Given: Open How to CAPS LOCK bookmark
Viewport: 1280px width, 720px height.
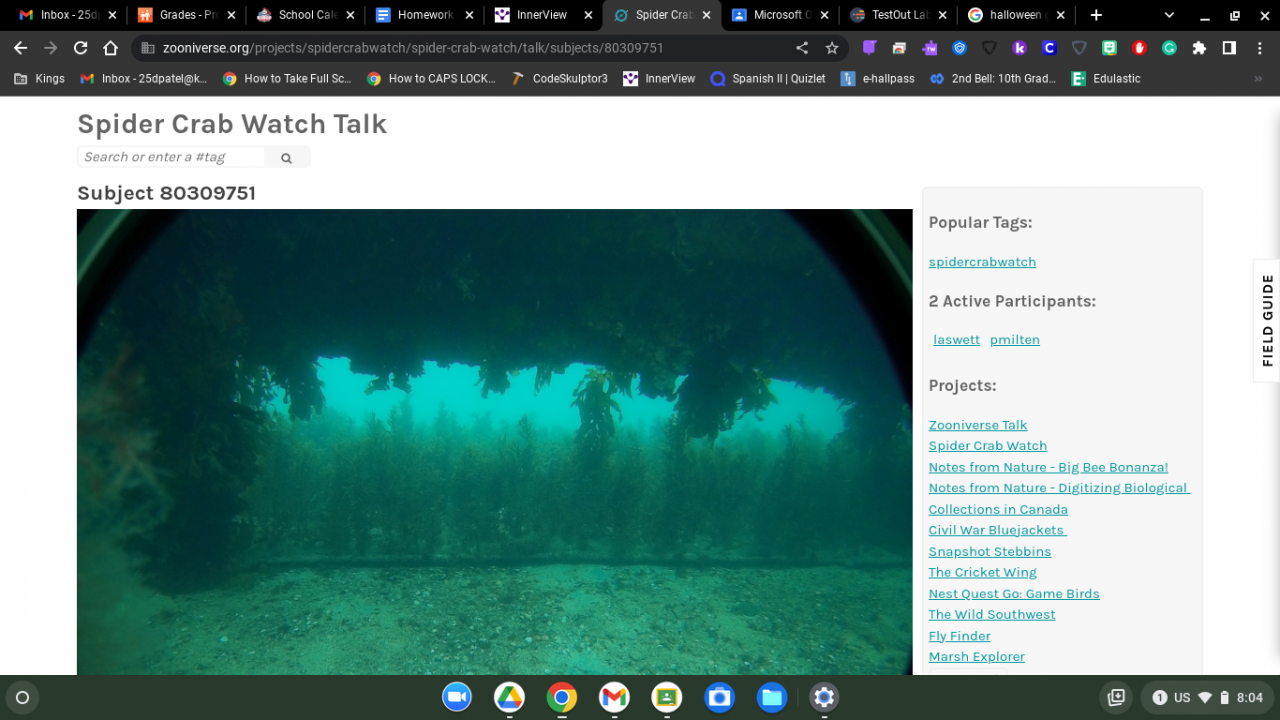Looking at the screenshot, I should [x=431, y=78].
